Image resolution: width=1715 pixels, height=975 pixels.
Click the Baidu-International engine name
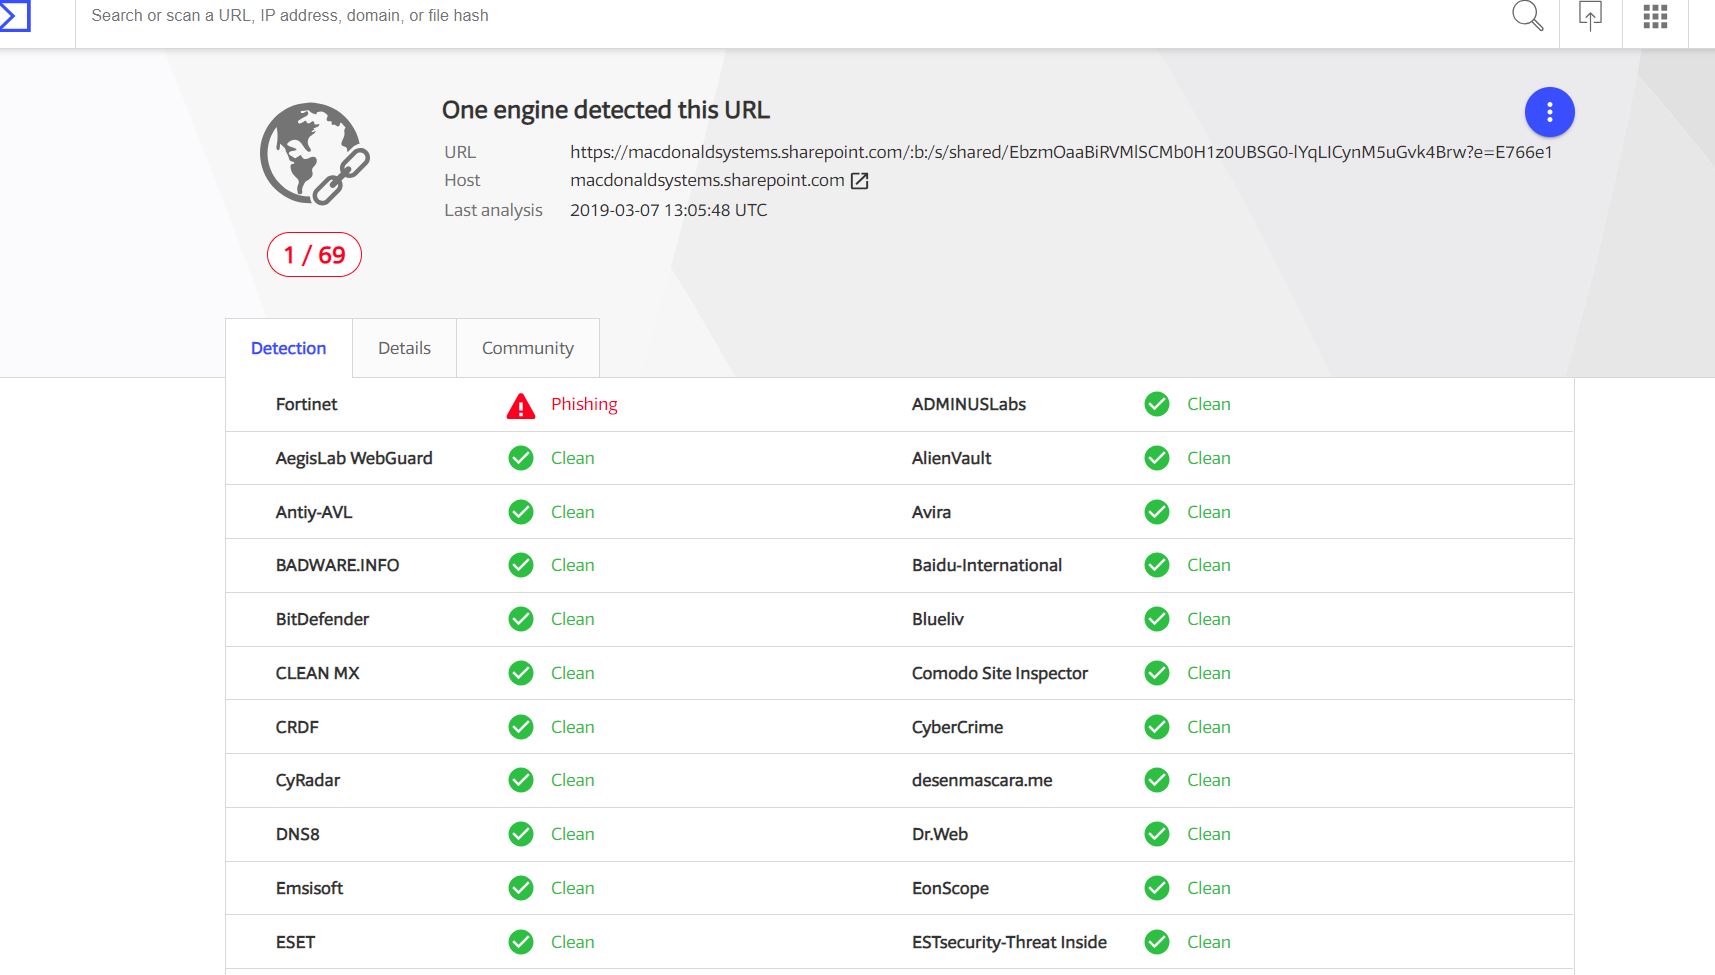coord(986,565)
